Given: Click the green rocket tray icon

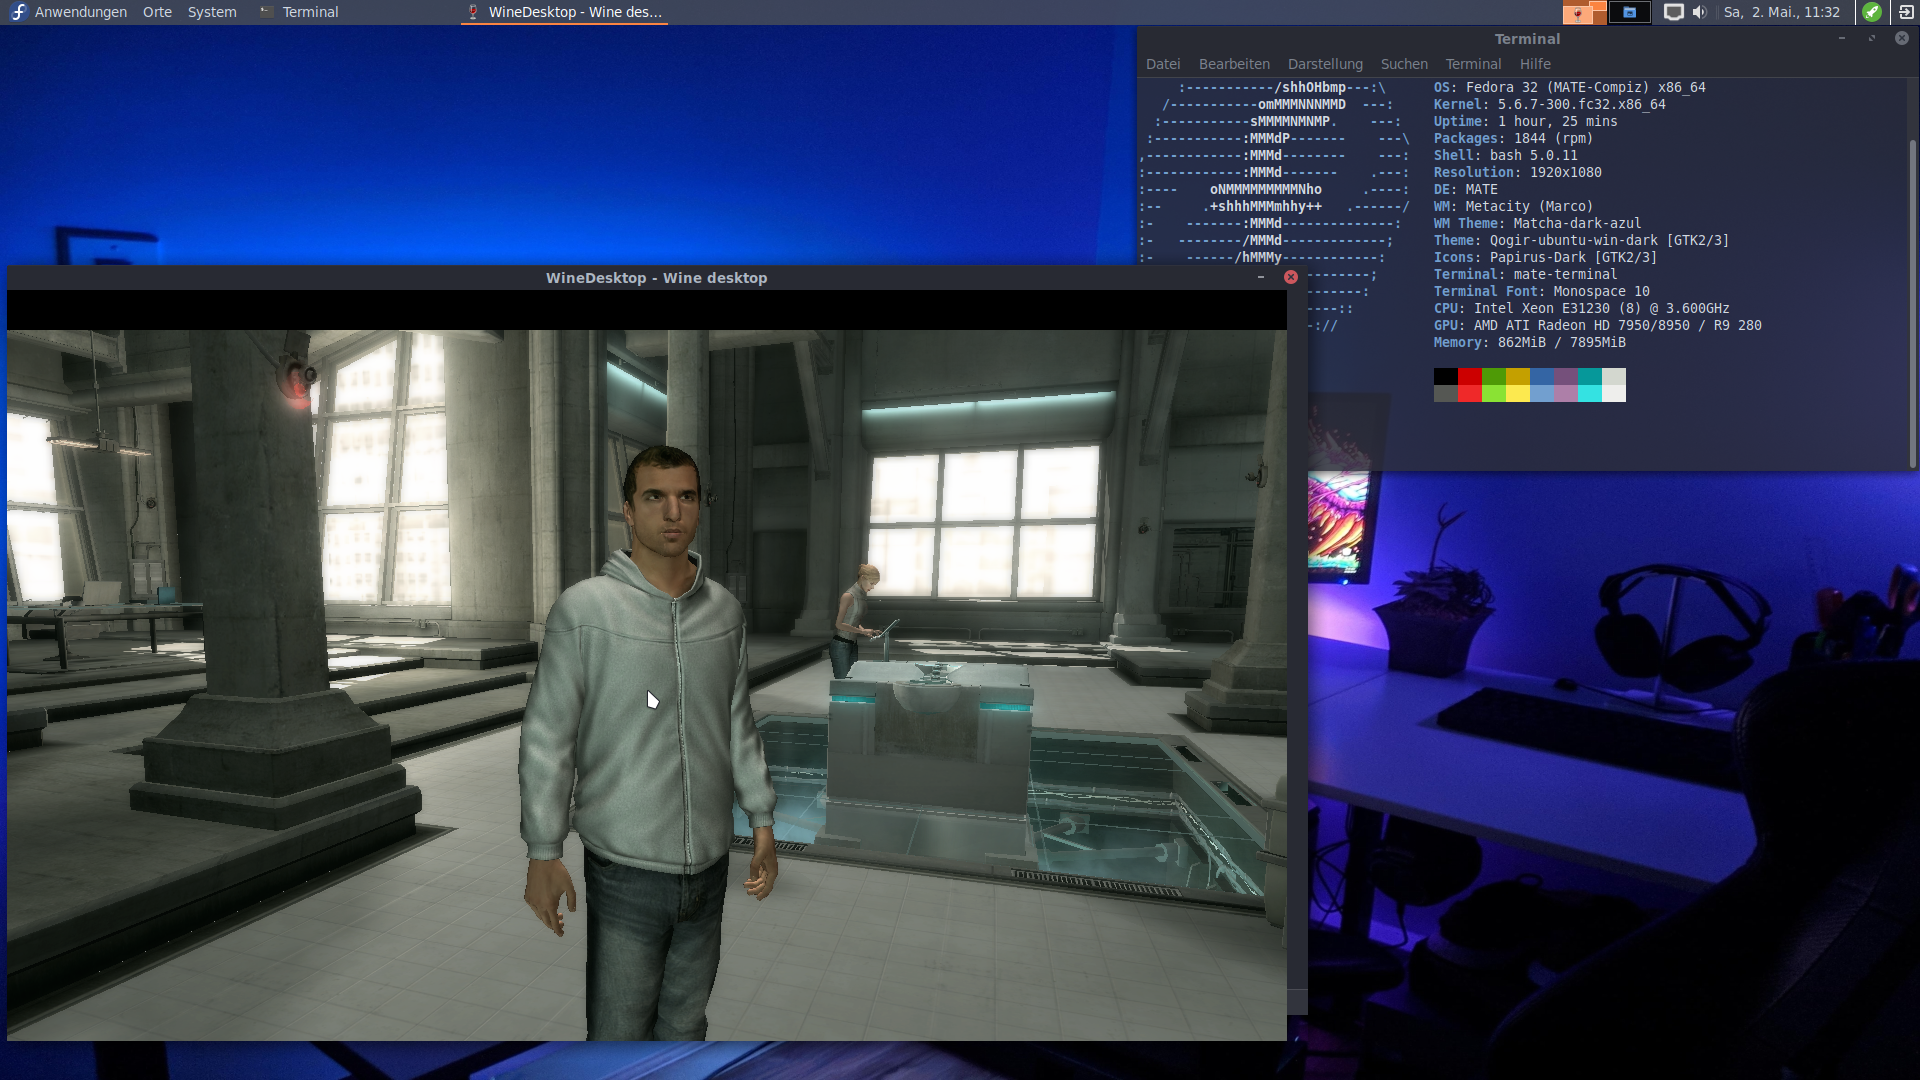Looking at the screenshot, I should click(x=1872, y=12).
